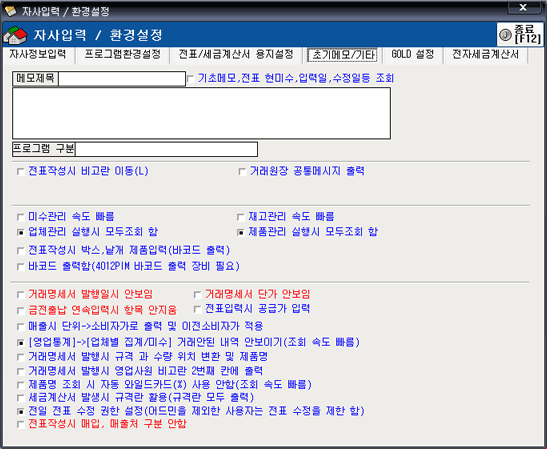Select the GOLD 설정 tab
547x449 pixels.
pyautogui.click(x=413, y=55)
